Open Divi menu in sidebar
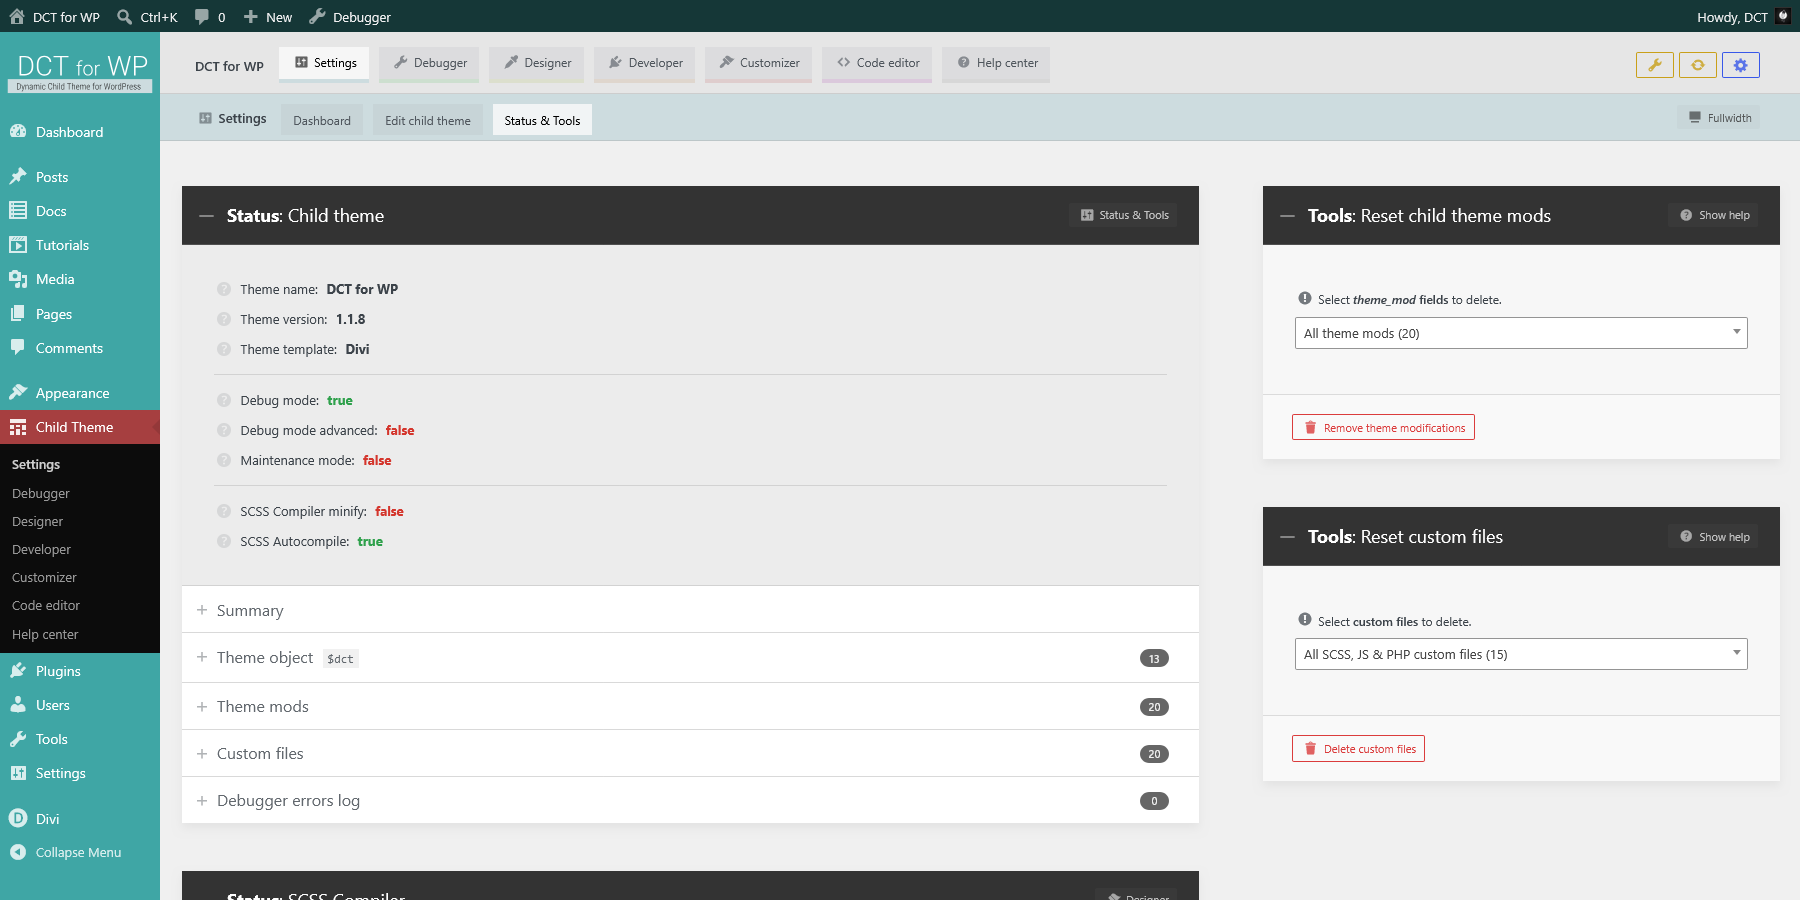Screen dimensions: 1800x900 80,818
